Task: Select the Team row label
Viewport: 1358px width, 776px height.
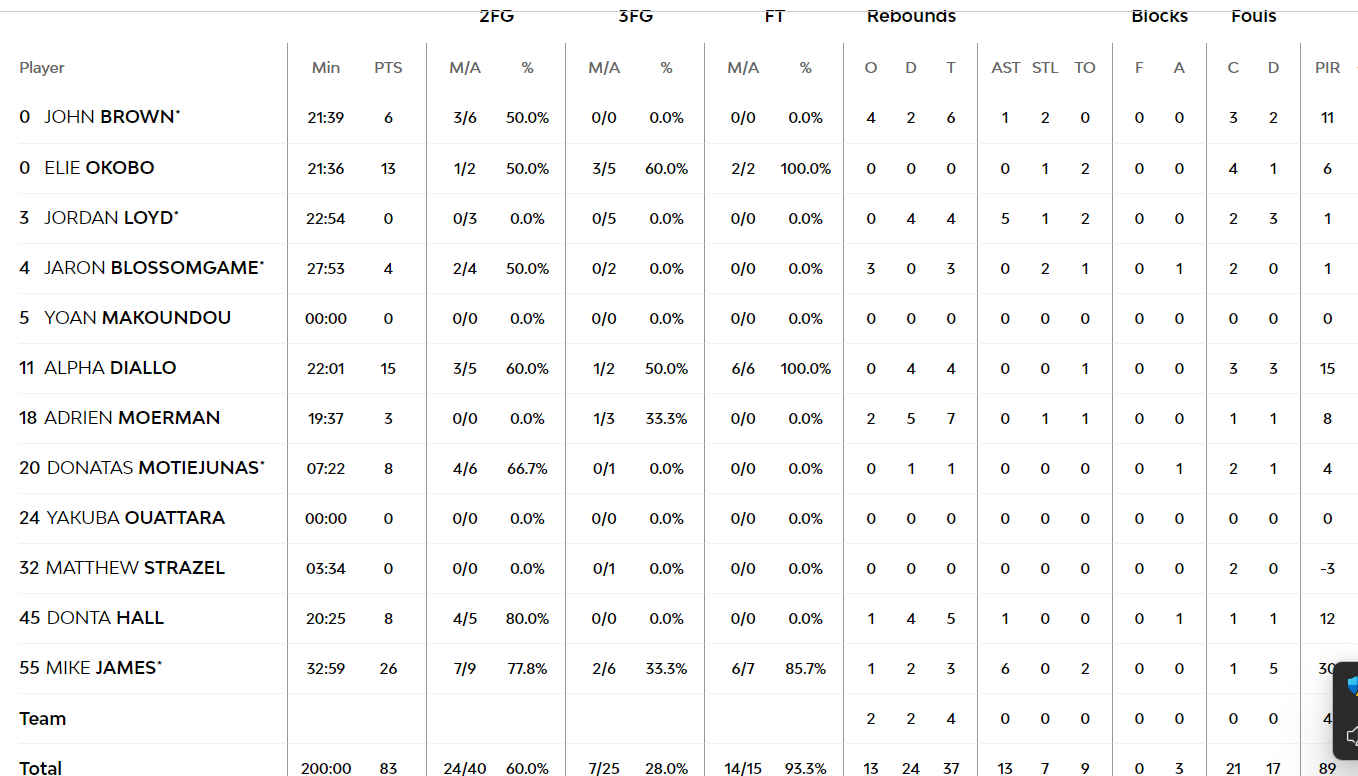Action: (42, 718)
